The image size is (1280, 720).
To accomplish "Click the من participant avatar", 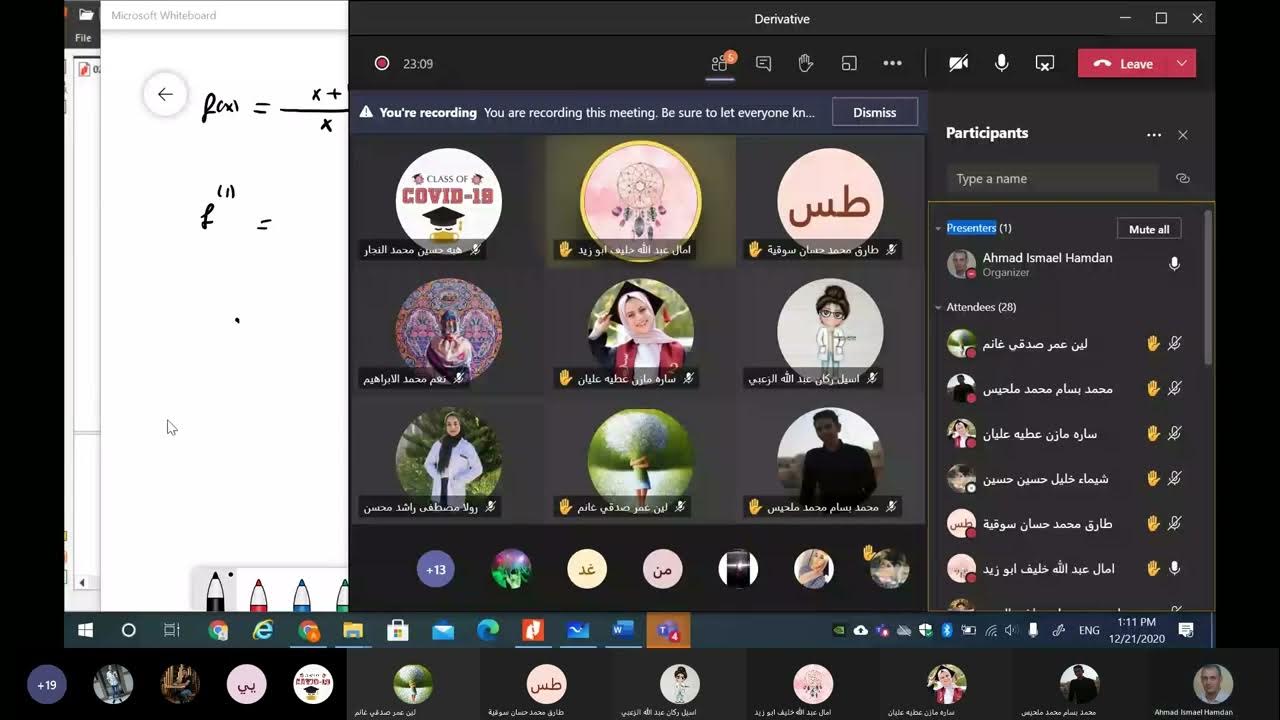I will click(662, 569).
